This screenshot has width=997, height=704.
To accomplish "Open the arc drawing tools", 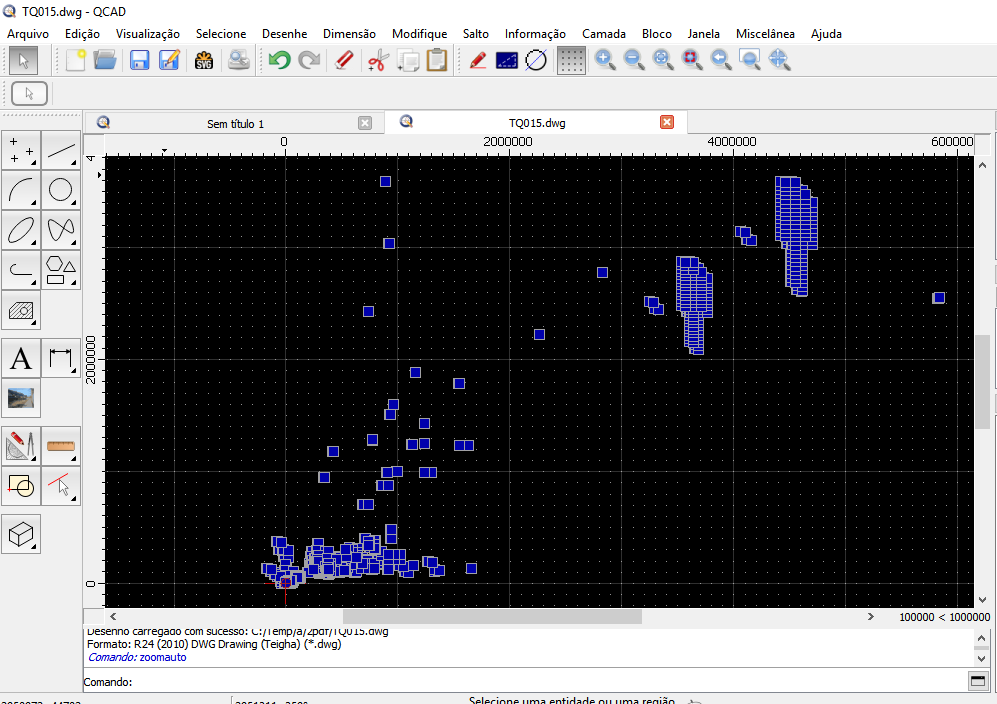I will (21, 190).
